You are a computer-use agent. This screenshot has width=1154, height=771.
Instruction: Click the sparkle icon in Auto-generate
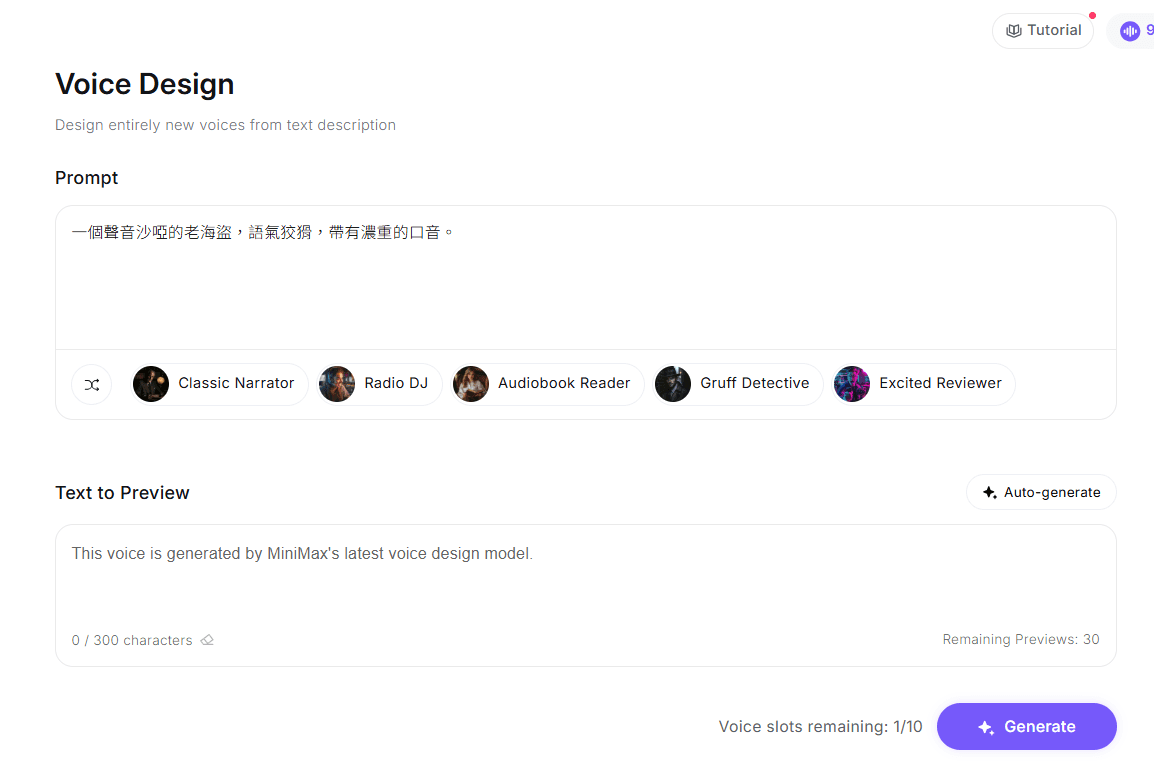[990, 492]
